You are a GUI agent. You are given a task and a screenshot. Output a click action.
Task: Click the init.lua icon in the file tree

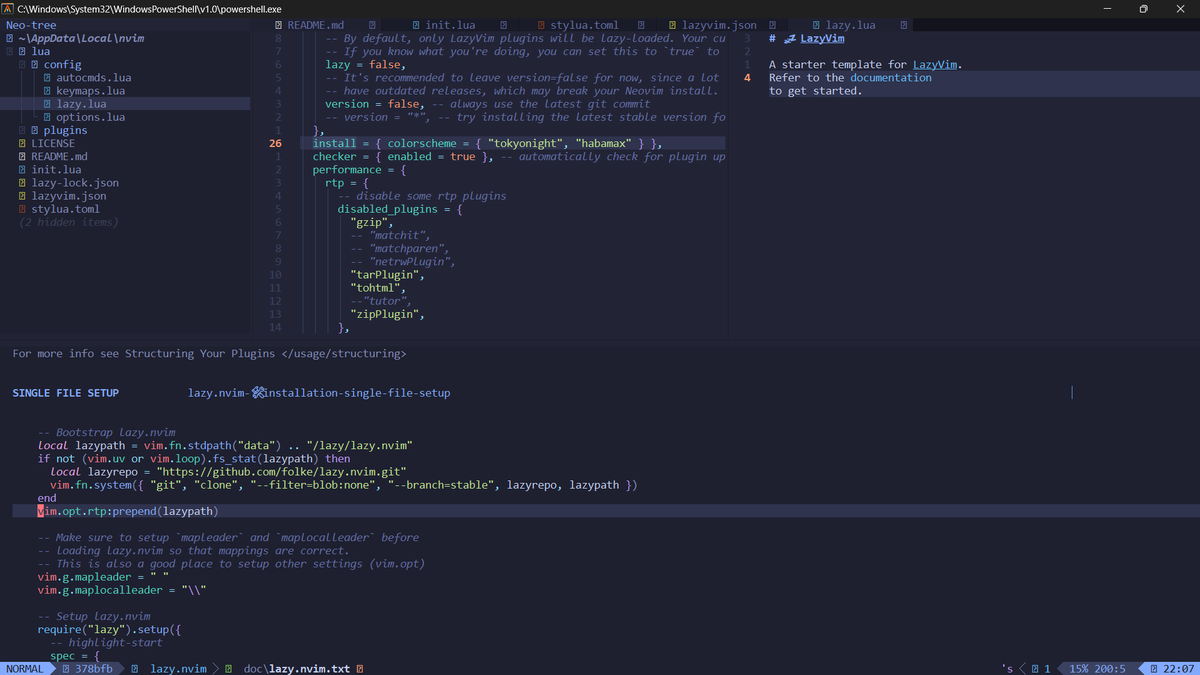[x=21, y=169]
